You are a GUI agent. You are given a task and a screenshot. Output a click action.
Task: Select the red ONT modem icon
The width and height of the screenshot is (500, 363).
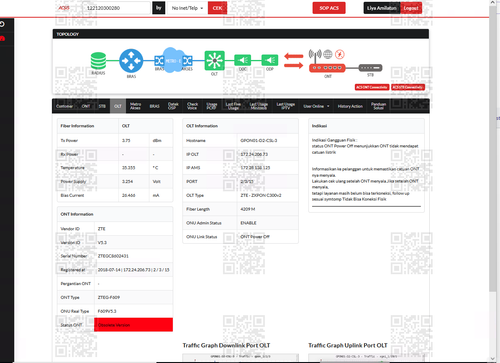pyautogui.click(x=327, y=68)
